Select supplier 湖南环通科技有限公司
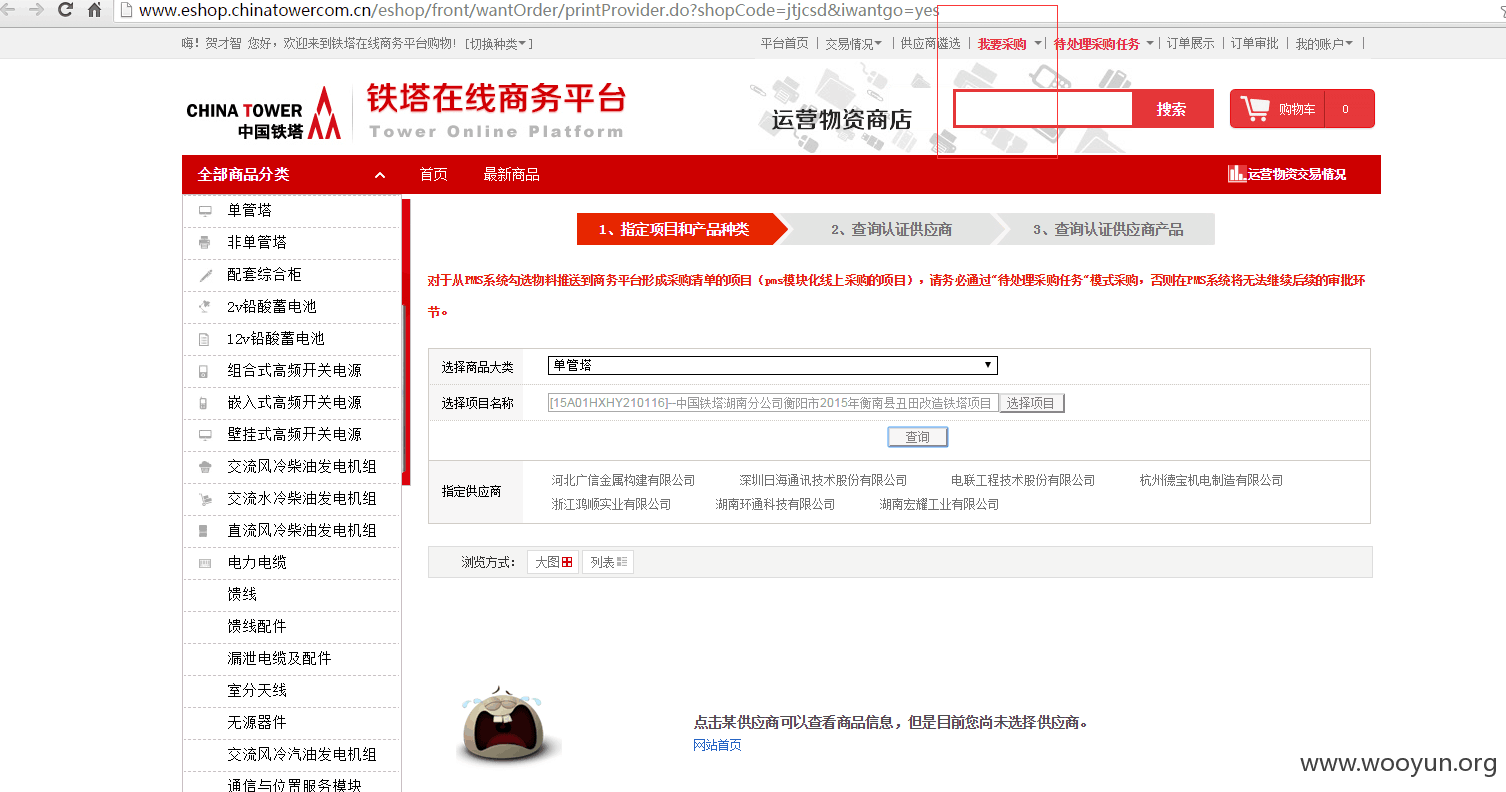Image resolution: width=1506 pixels, height=792 pixels. click(775, 505)
